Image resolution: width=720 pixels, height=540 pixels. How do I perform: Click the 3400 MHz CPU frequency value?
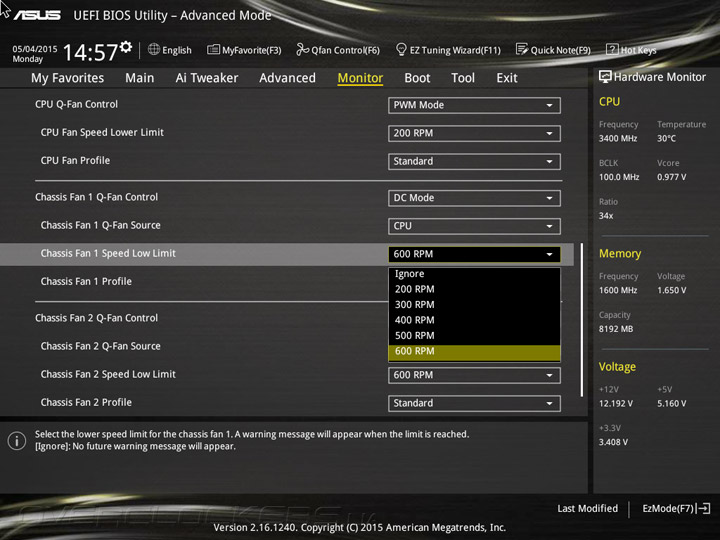coord(618,138)
